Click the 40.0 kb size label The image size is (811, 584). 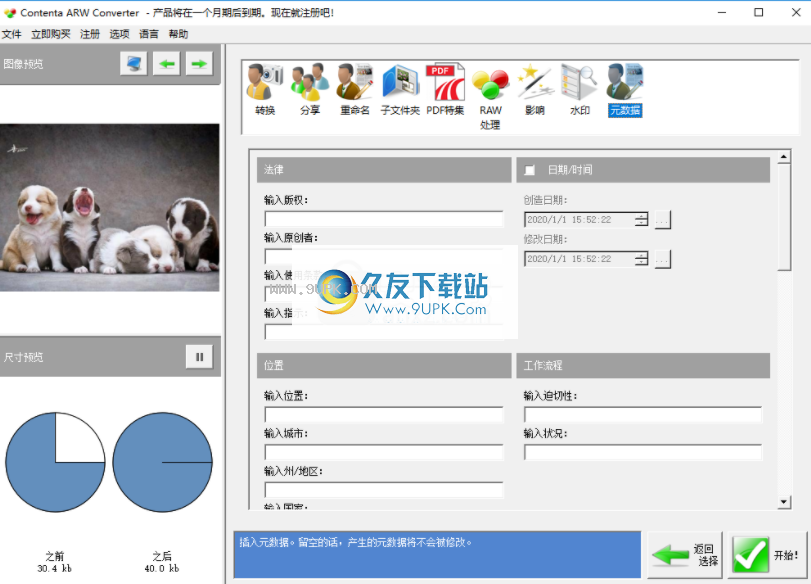(162, 569)
